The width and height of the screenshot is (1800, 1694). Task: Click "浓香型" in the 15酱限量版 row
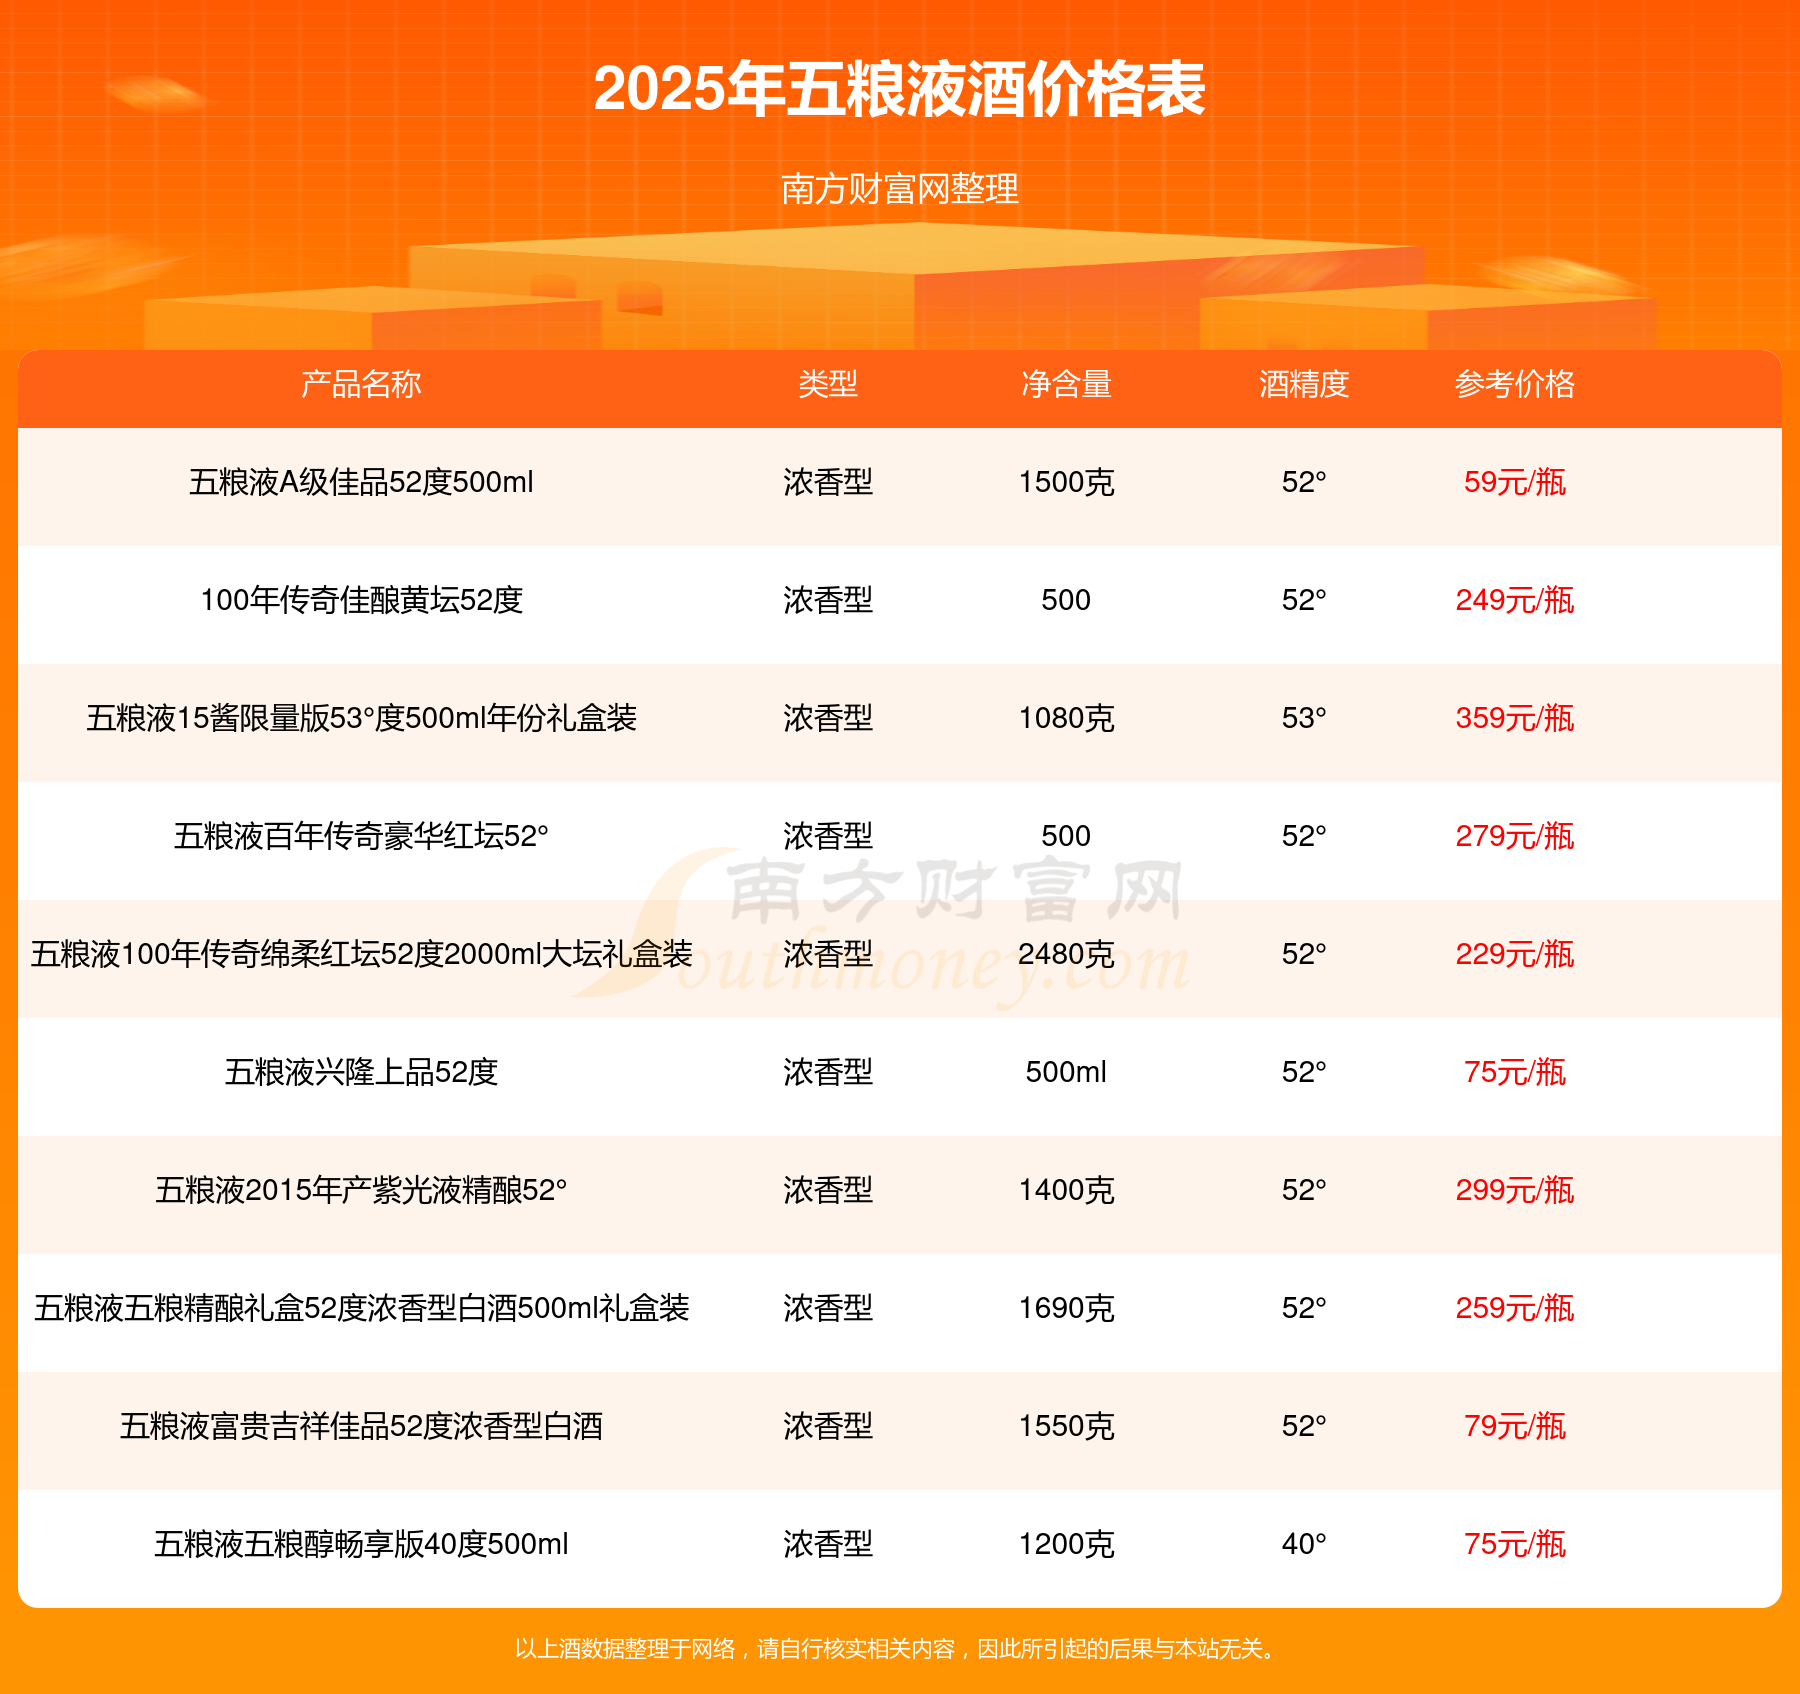(828, 718)
